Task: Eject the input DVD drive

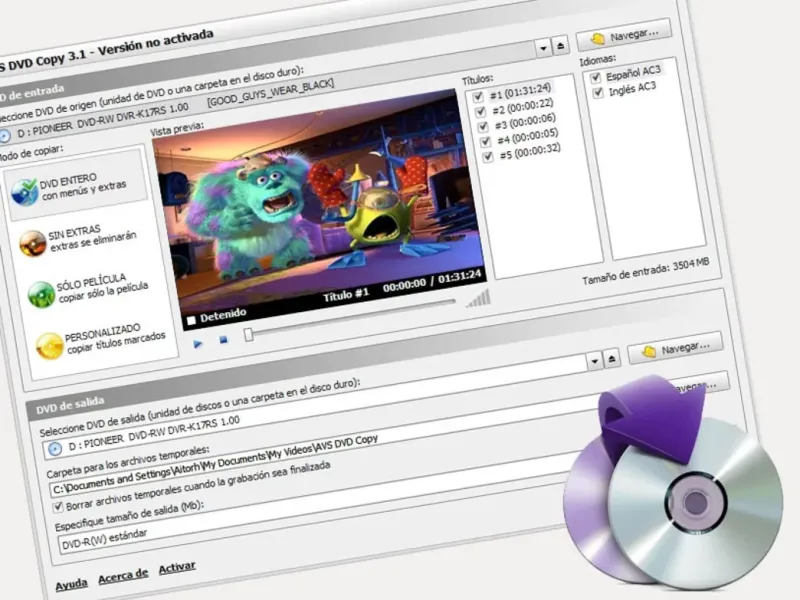Action: pyautogui.click(x=561, y=46)
